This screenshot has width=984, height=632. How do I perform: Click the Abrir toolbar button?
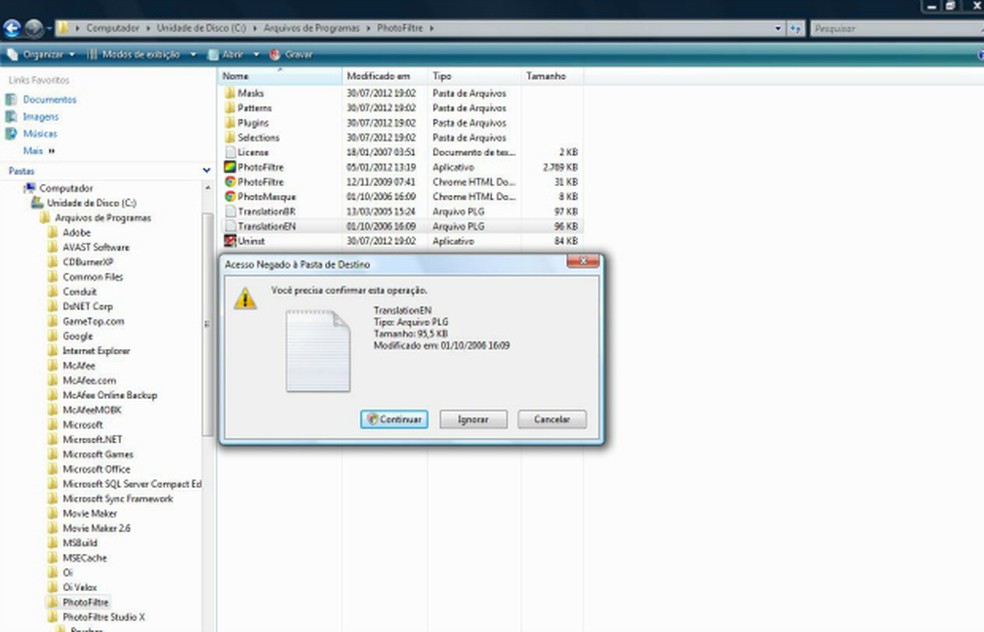pos(226,55)
